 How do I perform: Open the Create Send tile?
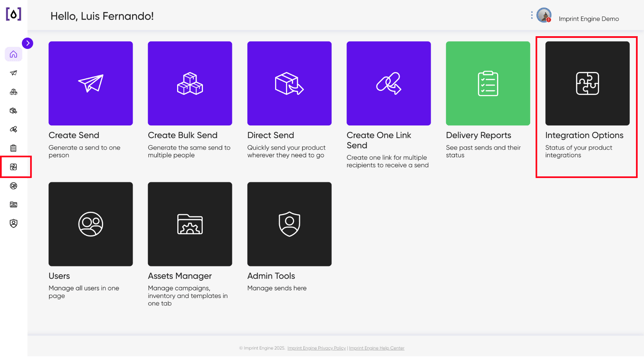tap(90, 83)
